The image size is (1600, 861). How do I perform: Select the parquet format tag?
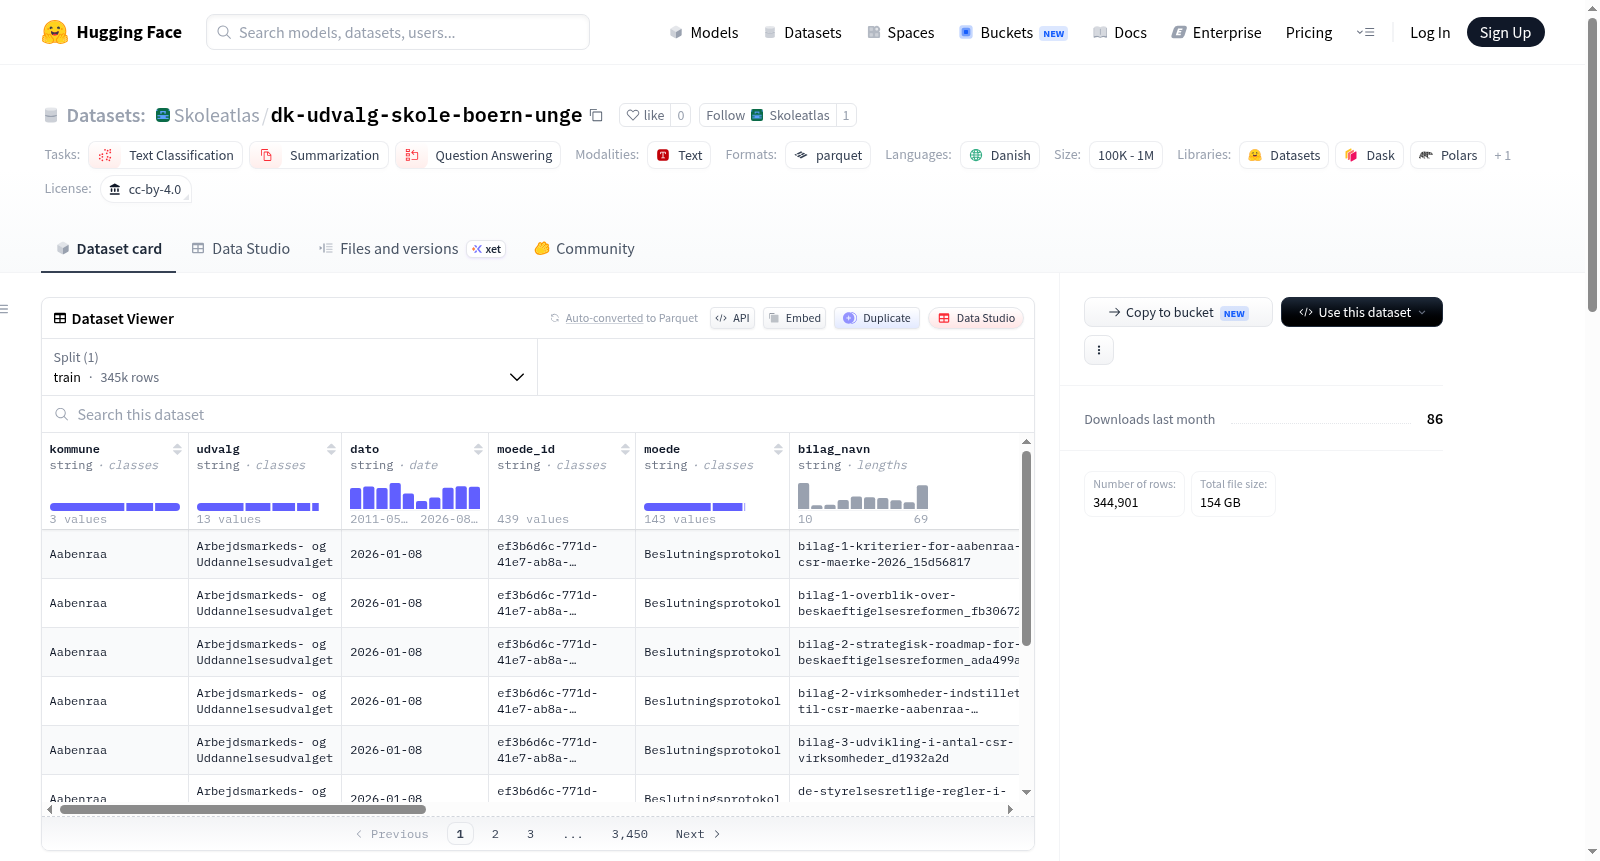tap(828, 155)
